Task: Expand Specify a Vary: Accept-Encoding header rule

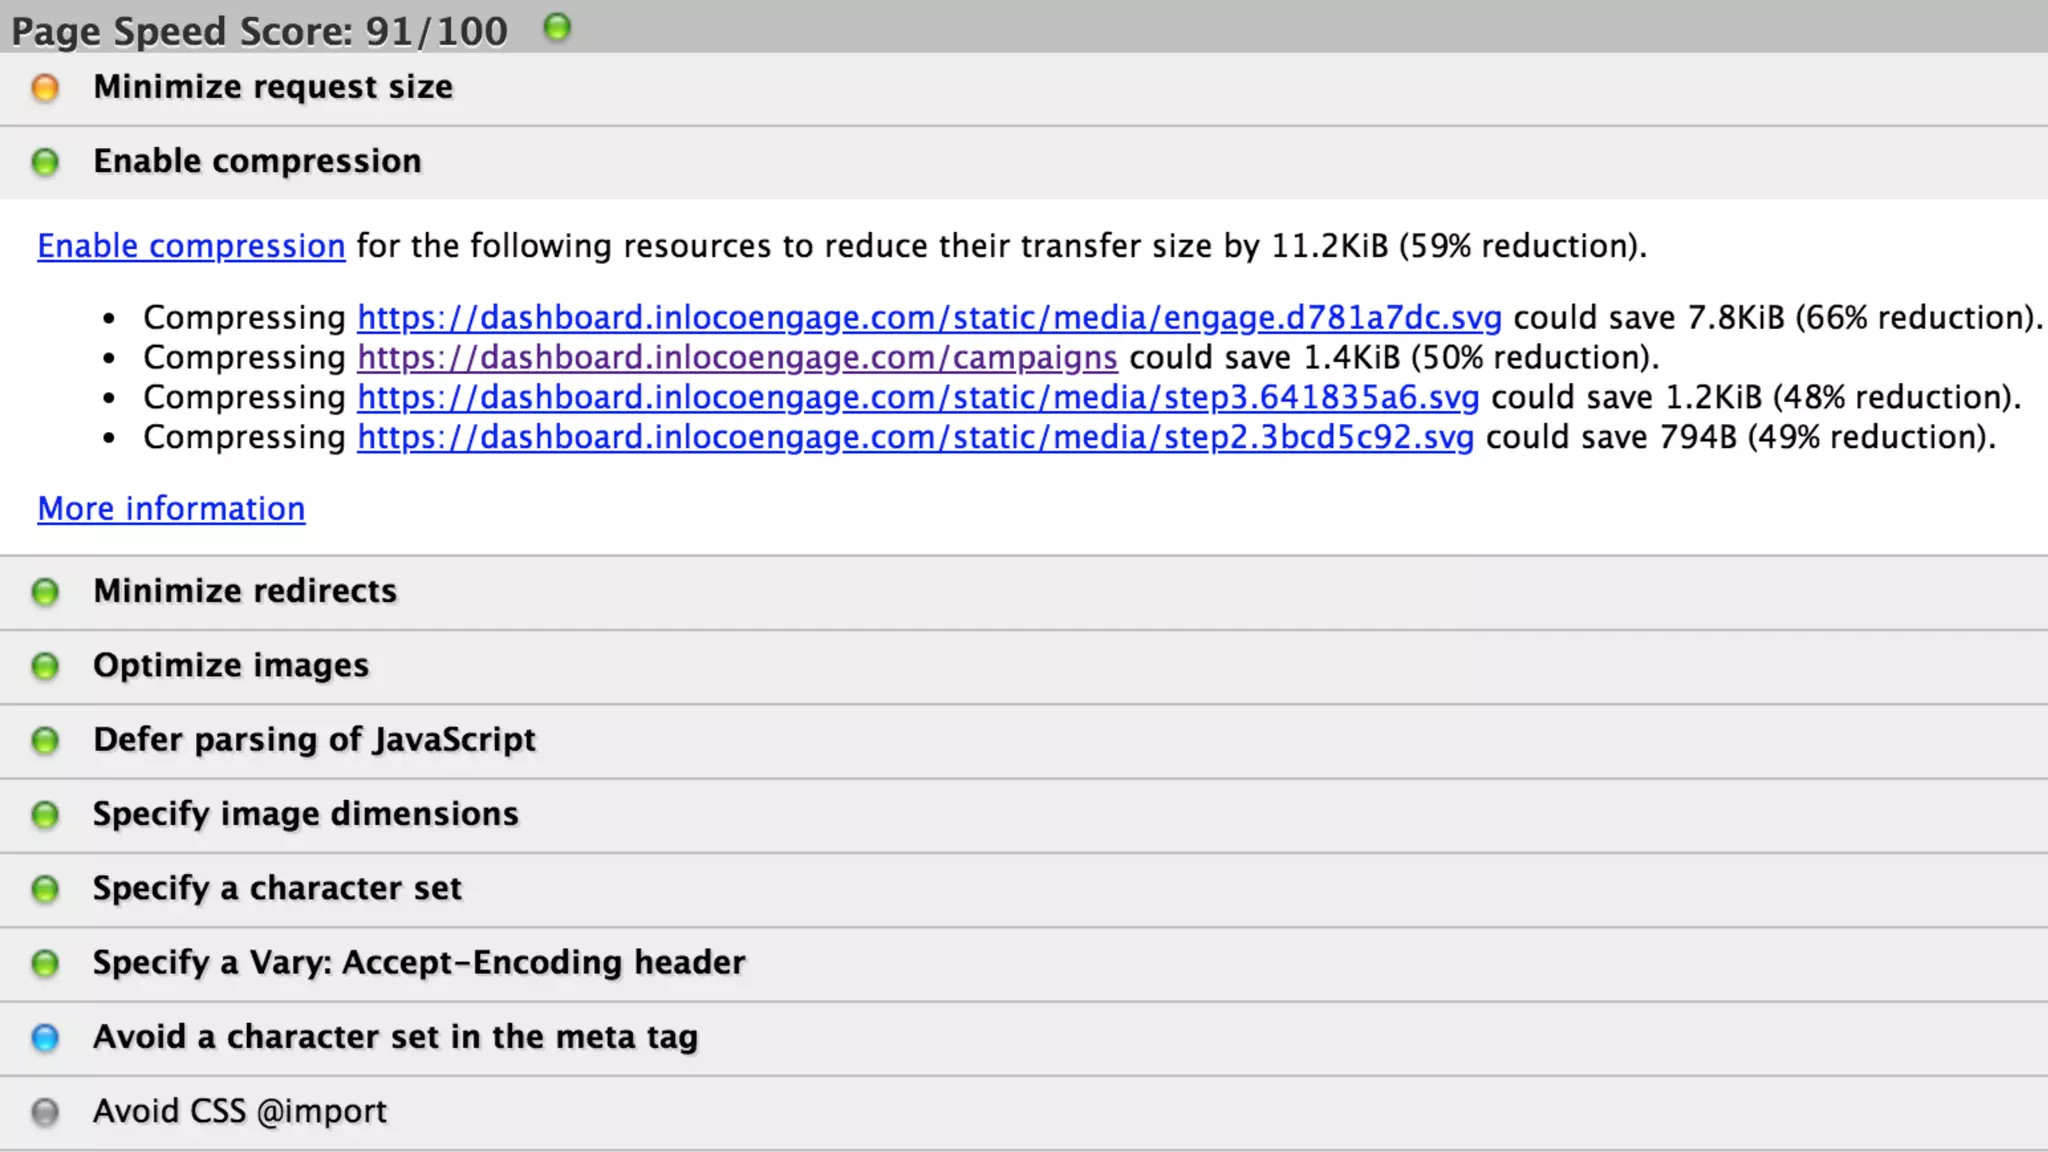Action: [x=419, y=963]
